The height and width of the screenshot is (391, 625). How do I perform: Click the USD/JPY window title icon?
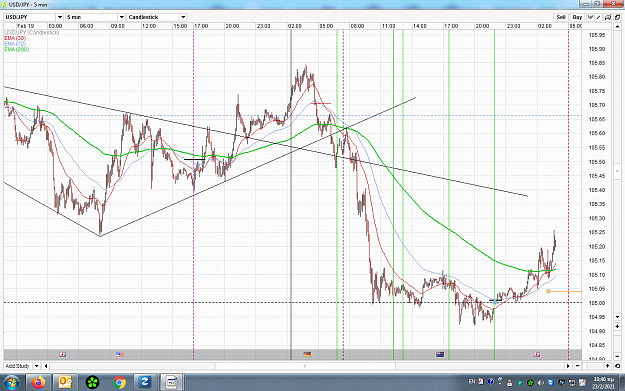pyautogui.click(x=4, y=4)
